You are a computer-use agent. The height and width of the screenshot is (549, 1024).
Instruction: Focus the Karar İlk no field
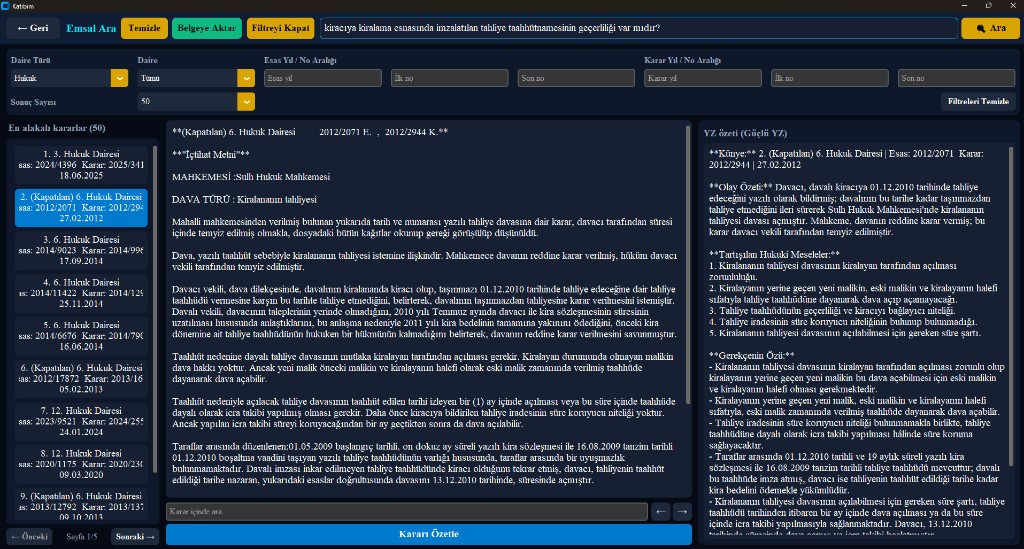click(829, 78)
